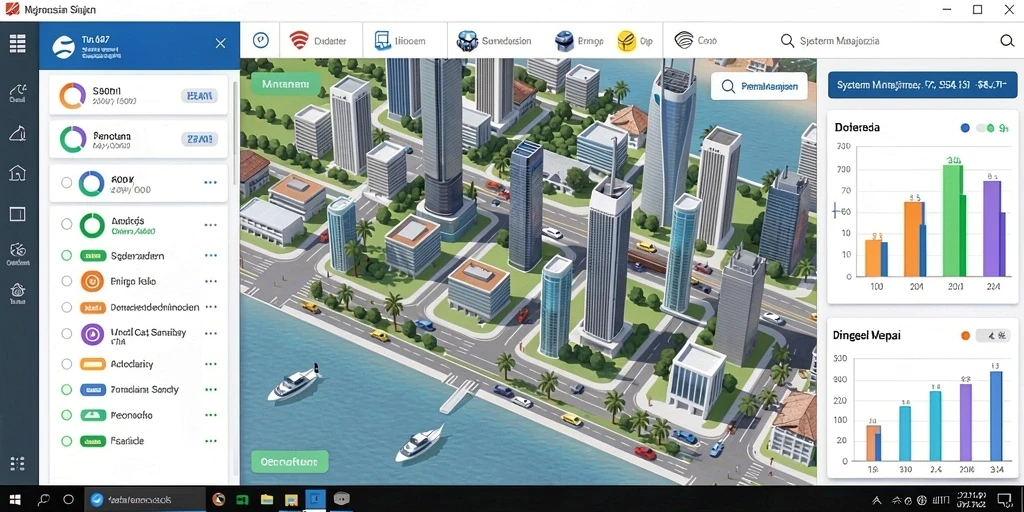This screenshot has height=512, width=1024.
Task: Flip the toggle switch in Doiereda chart
Action: 984,128
